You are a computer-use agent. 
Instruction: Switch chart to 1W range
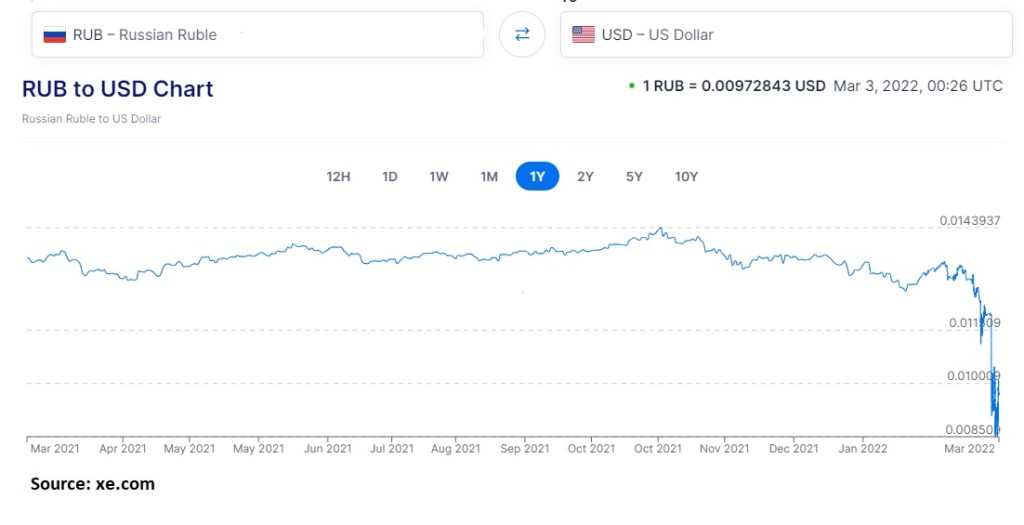point(439,177)
